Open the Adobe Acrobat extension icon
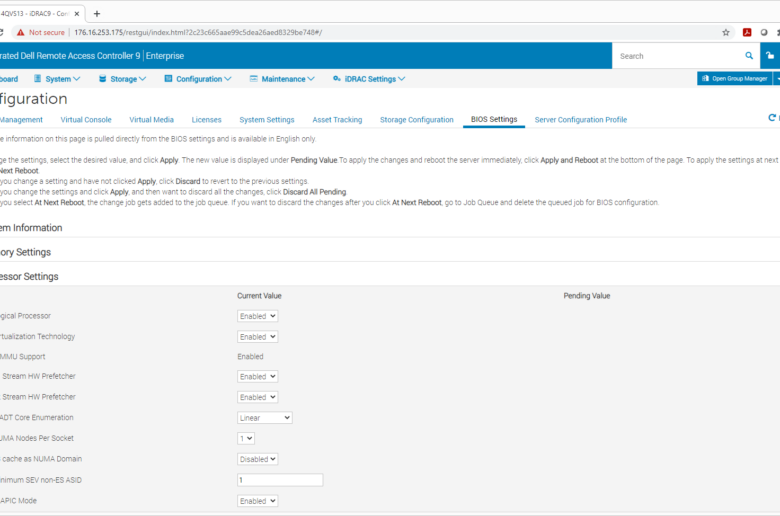Screen dimensions: 780x516 [x=747, y=32]
